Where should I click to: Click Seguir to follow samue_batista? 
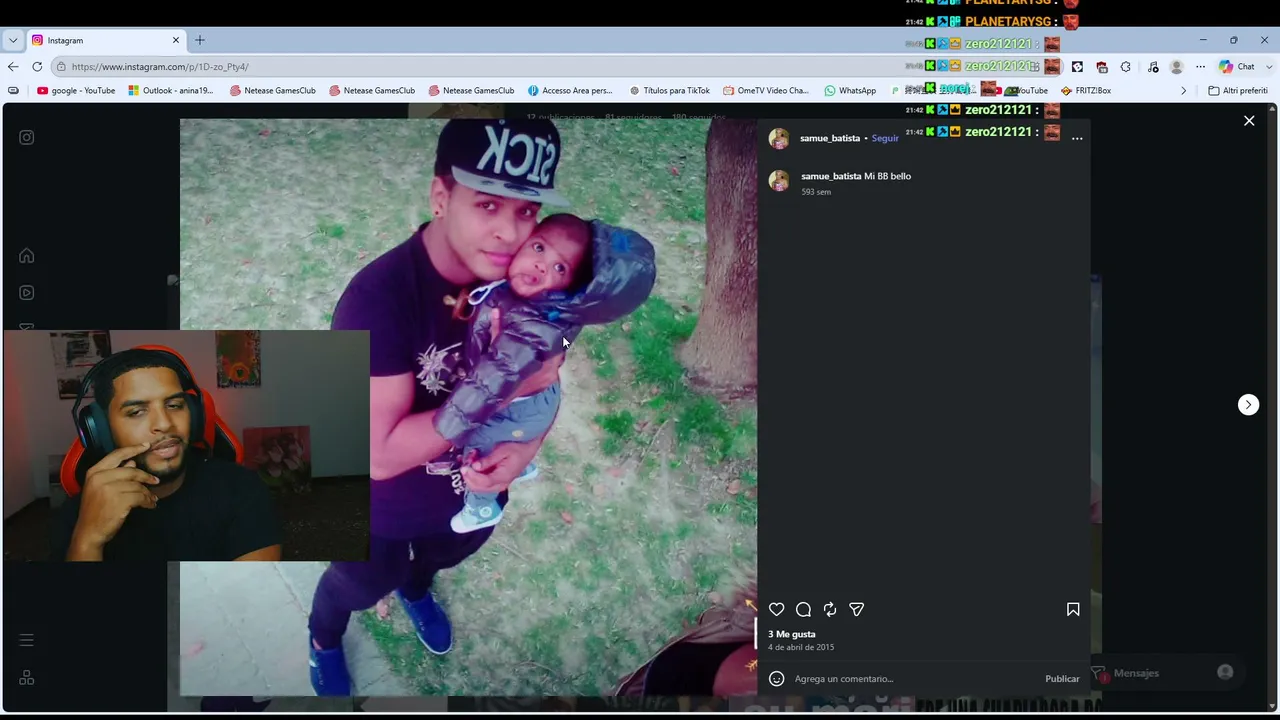[885, 138]
